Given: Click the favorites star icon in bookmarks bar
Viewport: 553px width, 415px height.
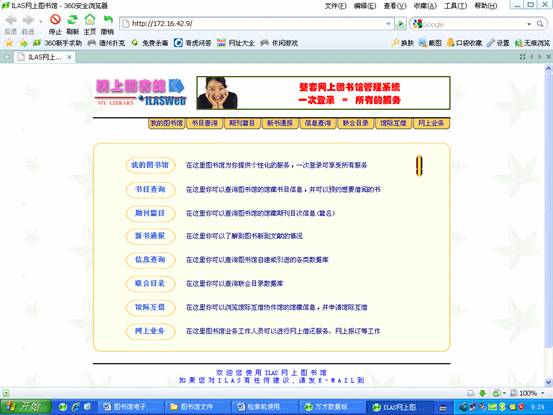Looking at the screenshot, I should [9, 43].
